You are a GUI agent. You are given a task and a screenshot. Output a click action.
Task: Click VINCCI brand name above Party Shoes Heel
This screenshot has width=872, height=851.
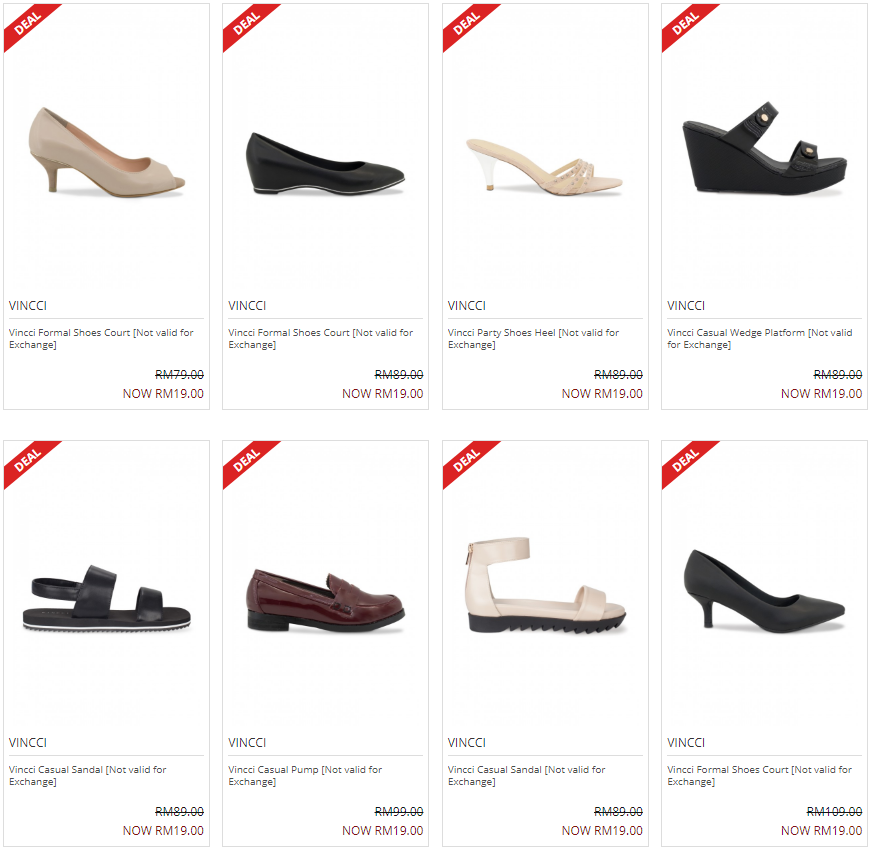pyautogui.click(x=467, y=305)
